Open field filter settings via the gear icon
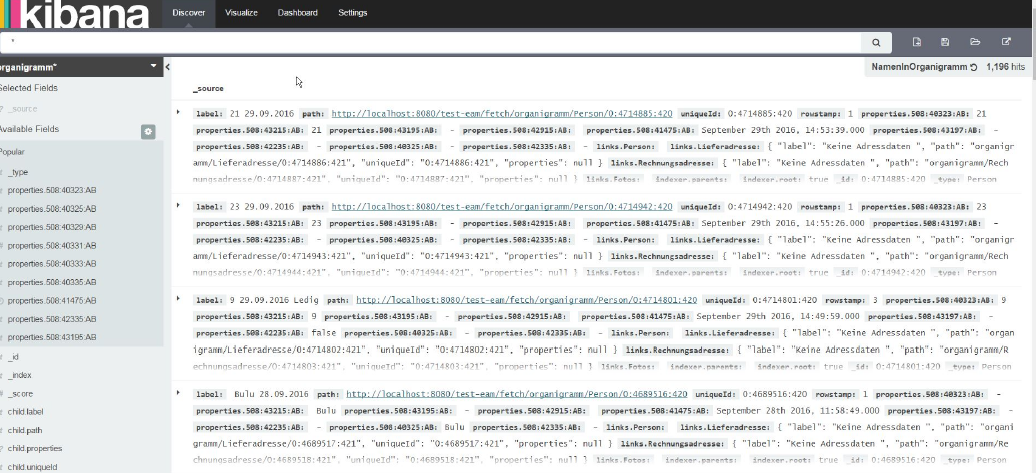This screenshot has width=1036, height=473. [x=148, y=131]
